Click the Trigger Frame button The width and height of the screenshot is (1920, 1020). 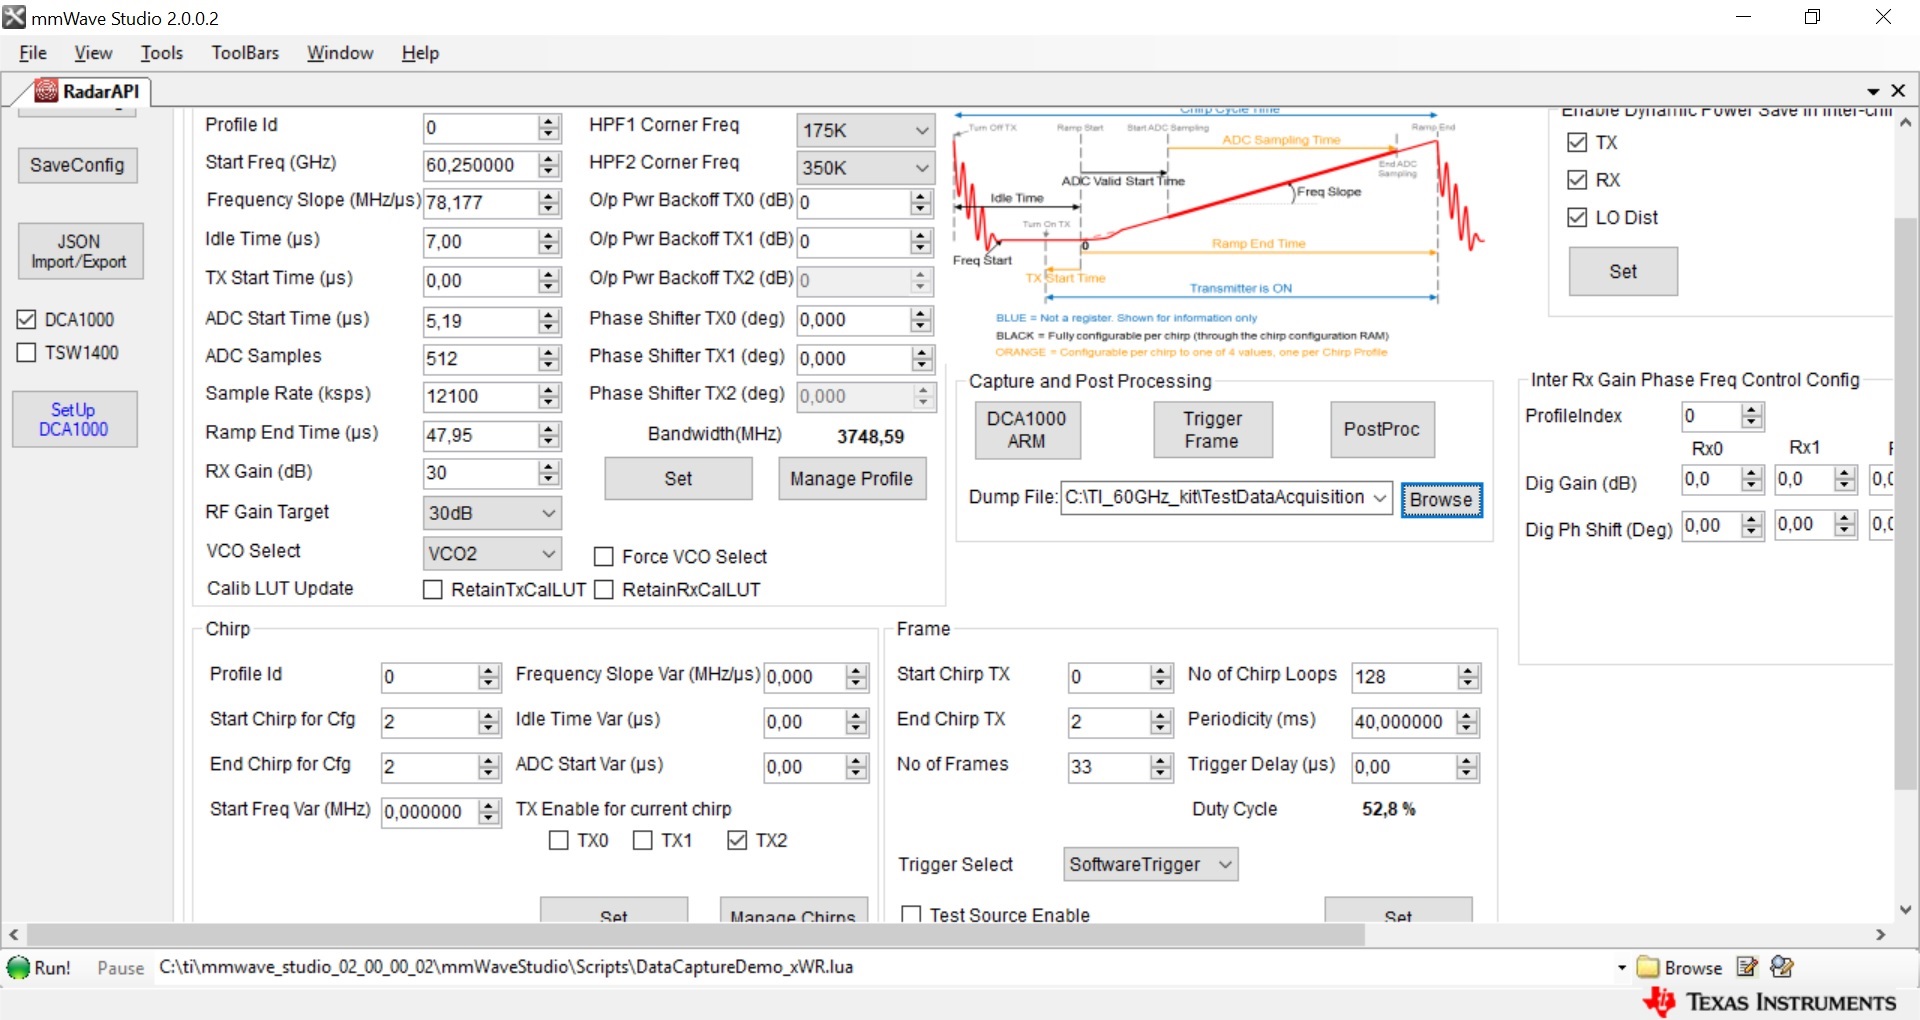coord(1212,430)
